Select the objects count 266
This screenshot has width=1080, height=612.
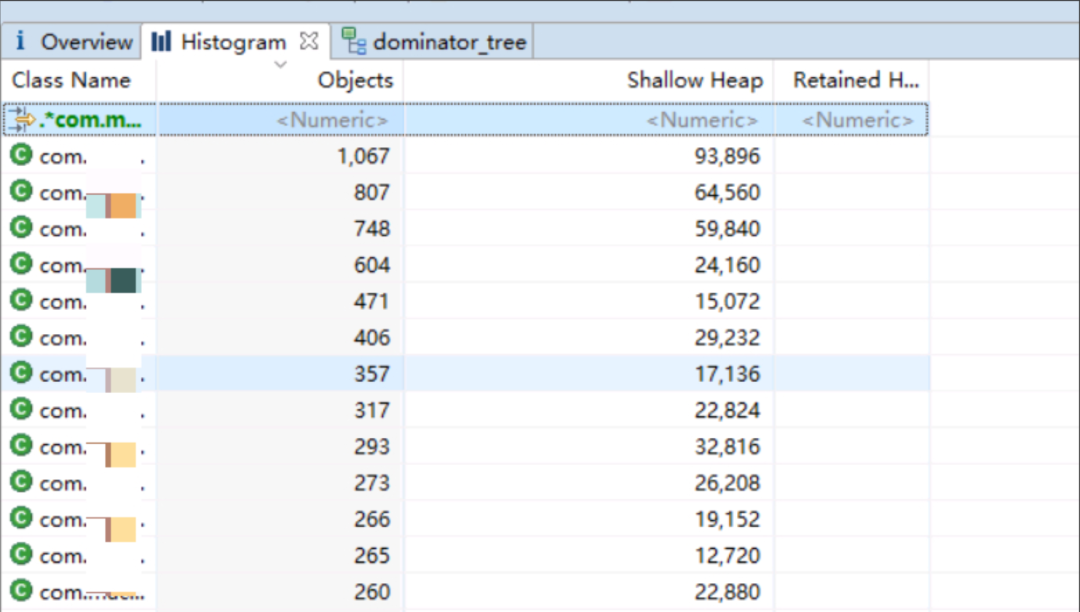372,519
